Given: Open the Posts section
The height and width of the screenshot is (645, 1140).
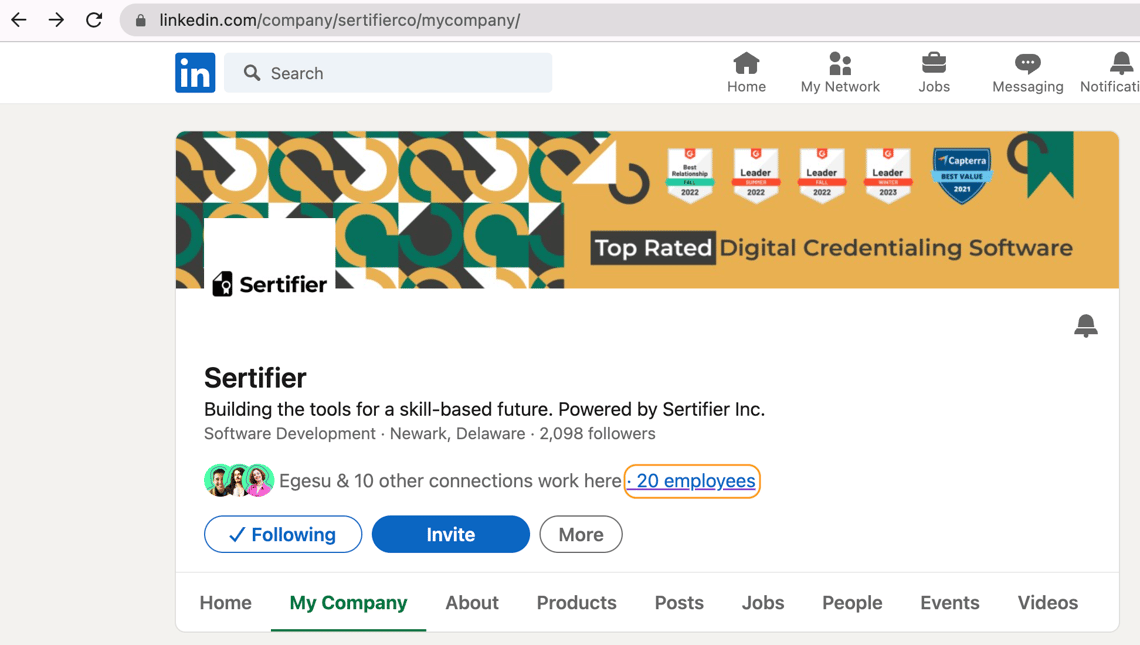Looking at the screenshot, I should (679, 602).
